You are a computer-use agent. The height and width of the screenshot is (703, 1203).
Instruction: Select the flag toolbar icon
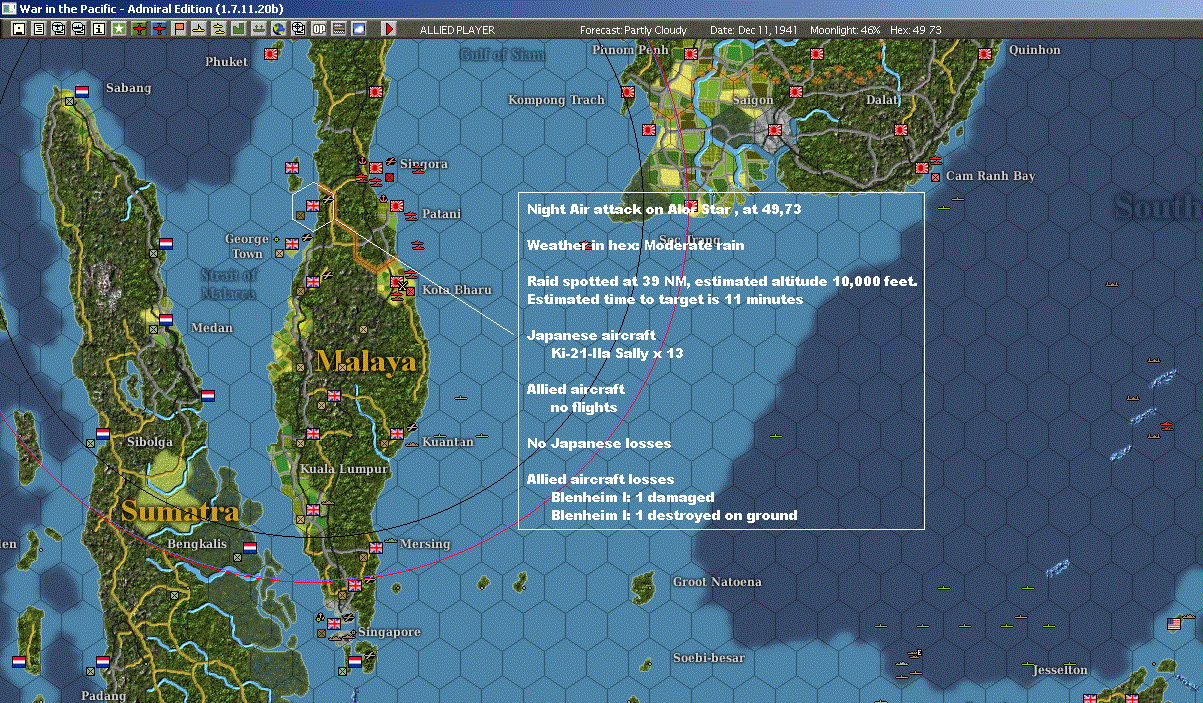coord(179,29)
